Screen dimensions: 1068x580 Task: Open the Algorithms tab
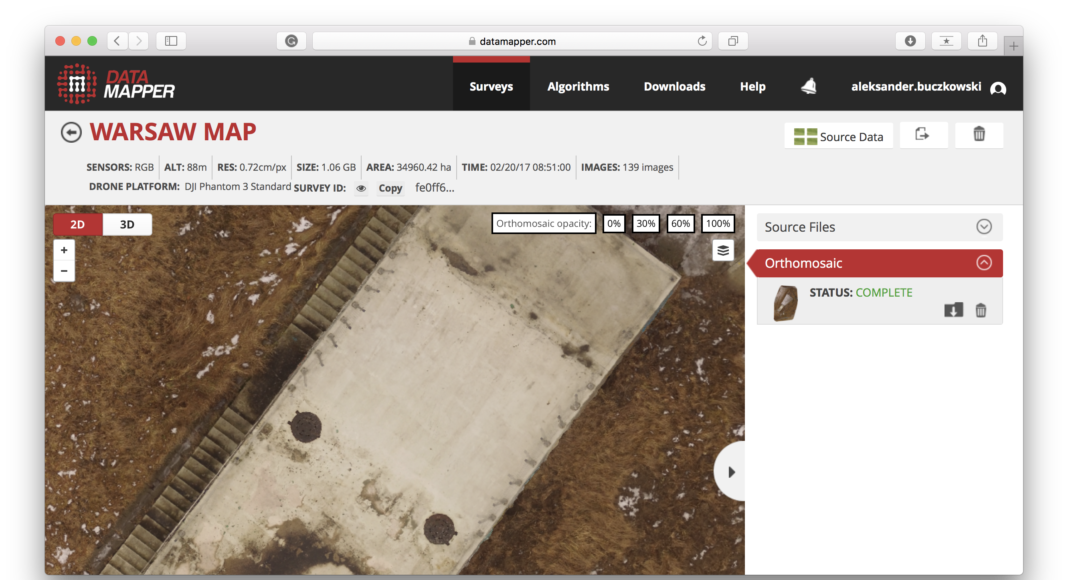click(578, 87)
